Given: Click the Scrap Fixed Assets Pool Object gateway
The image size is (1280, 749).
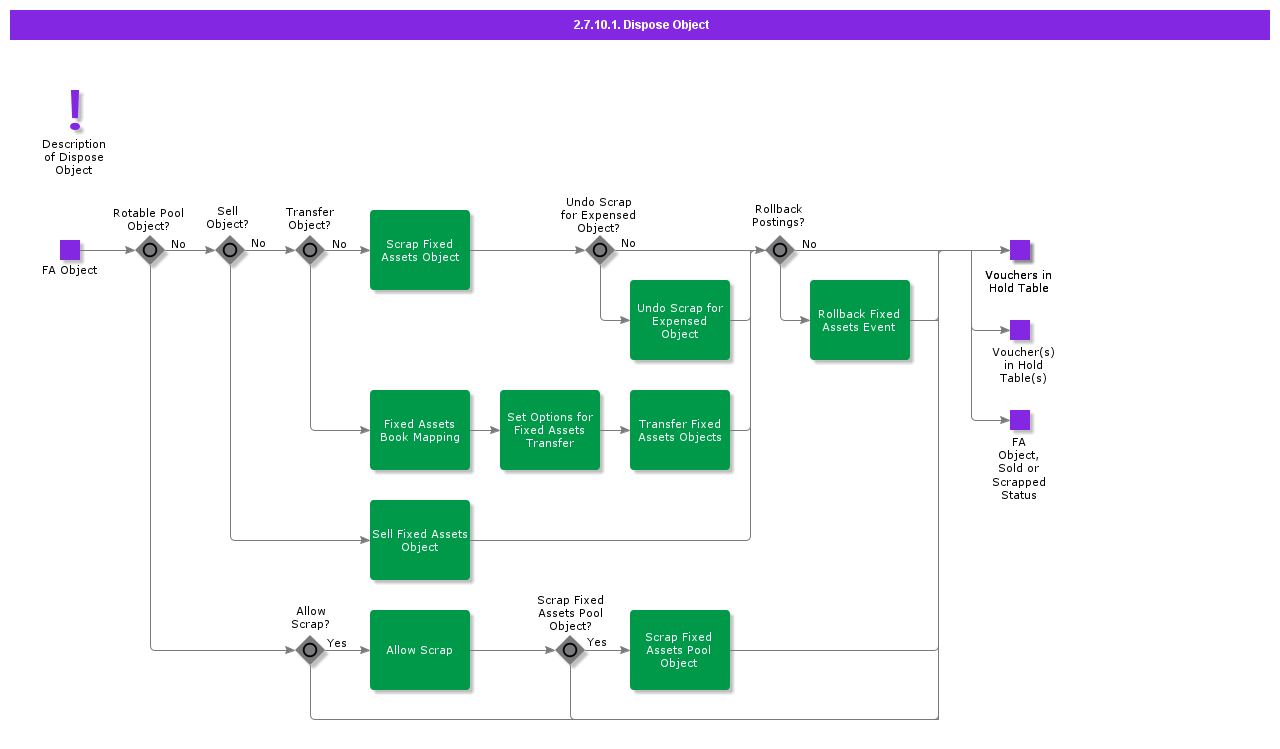Looking at the screenshot, I should (x=570, y=650).
